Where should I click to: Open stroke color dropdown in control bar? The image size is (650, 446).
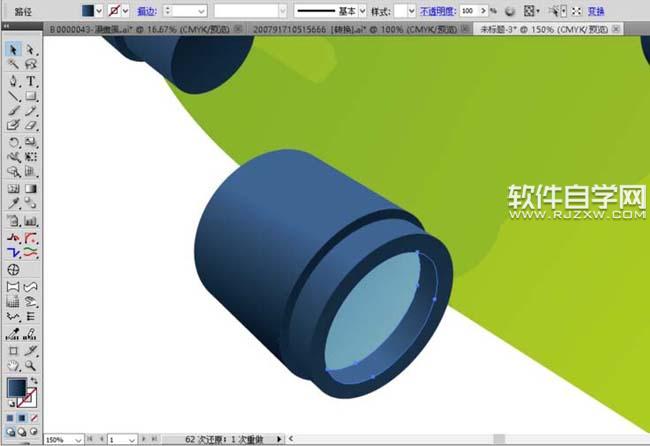coord(125,11)
